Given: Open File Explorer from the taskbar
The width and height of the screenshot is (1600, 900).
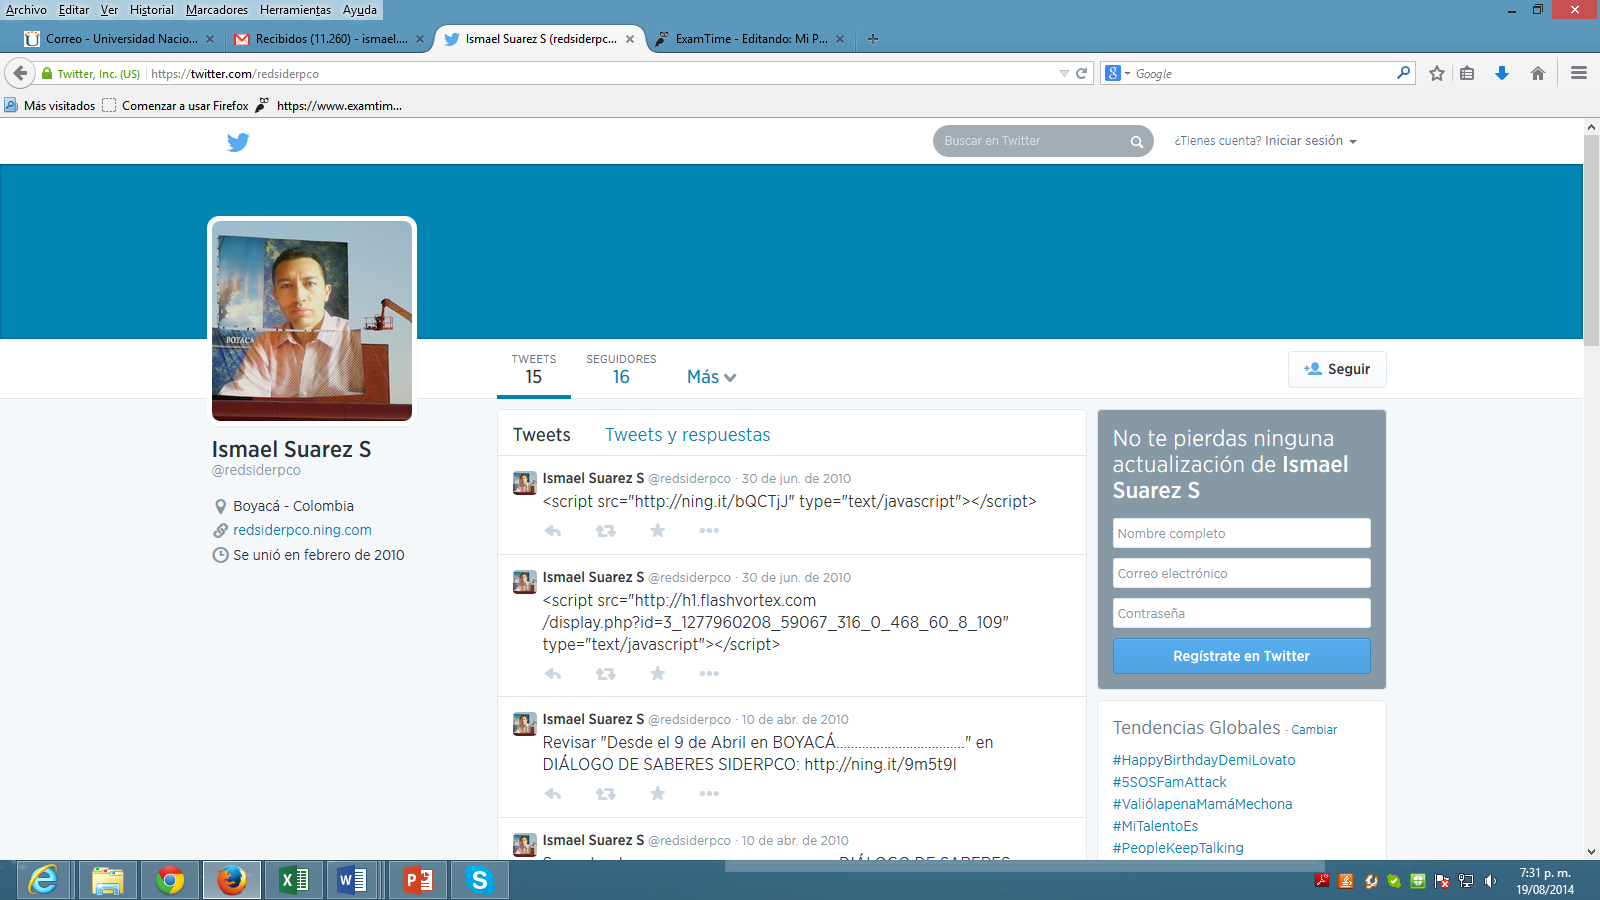Looking at the screenshot, I should [x=107, y=880].
